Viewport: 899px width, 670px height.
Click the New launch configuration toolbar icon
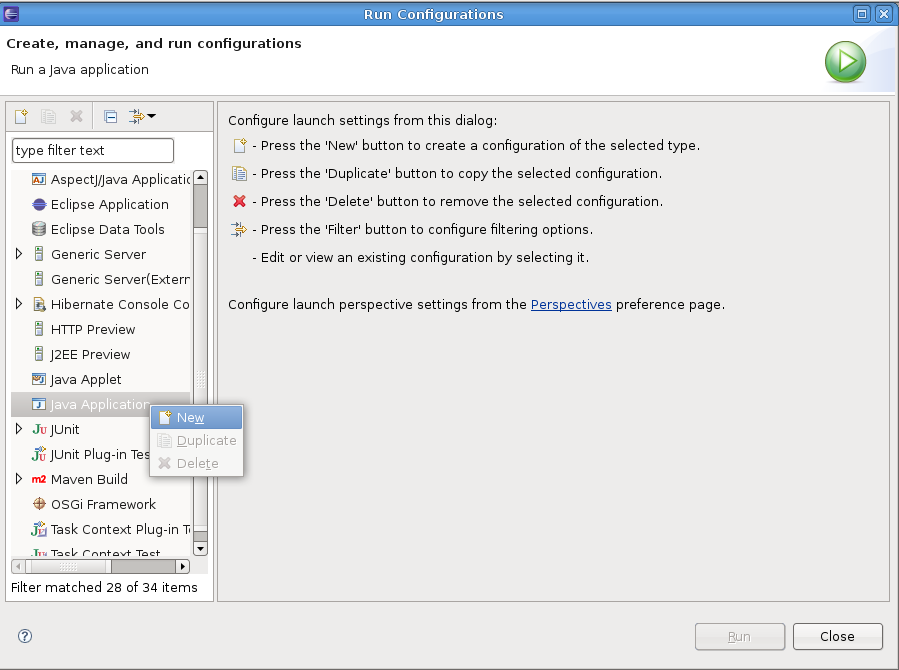[21, 116]
